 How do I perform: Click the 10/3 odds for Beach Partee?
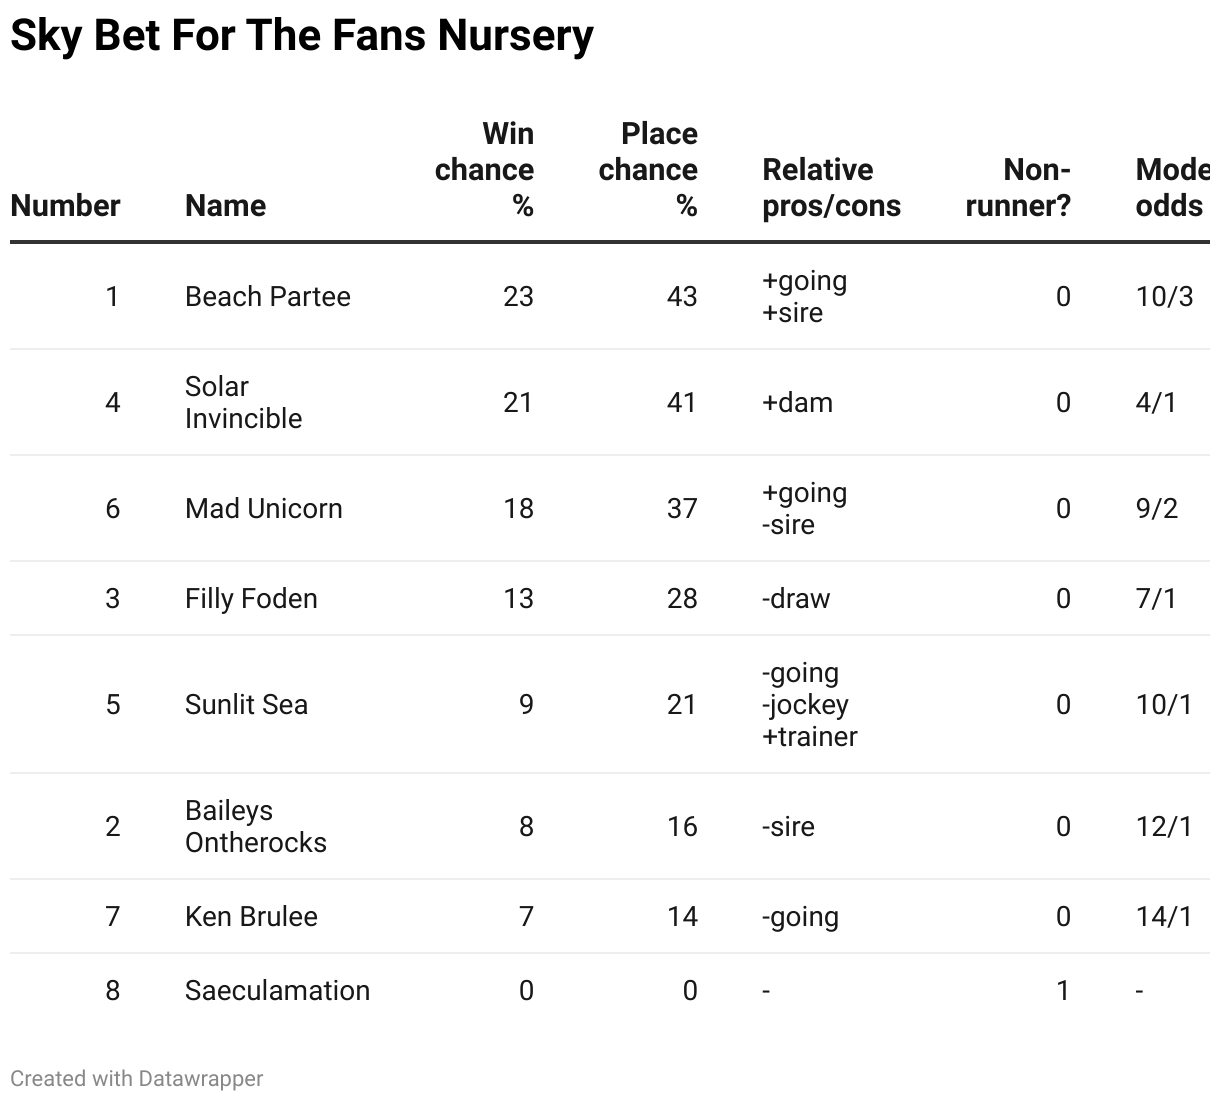(x=1164, y=297)
